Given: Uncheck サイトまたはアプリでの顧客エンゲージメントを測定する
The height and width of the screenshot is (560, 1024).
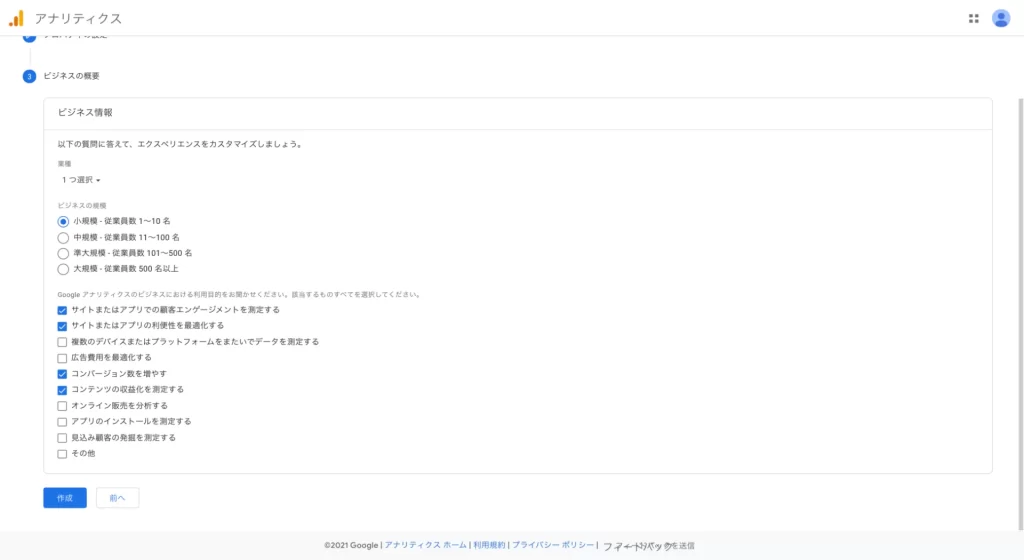Looking at the screenshot, I should click(62, 310).
